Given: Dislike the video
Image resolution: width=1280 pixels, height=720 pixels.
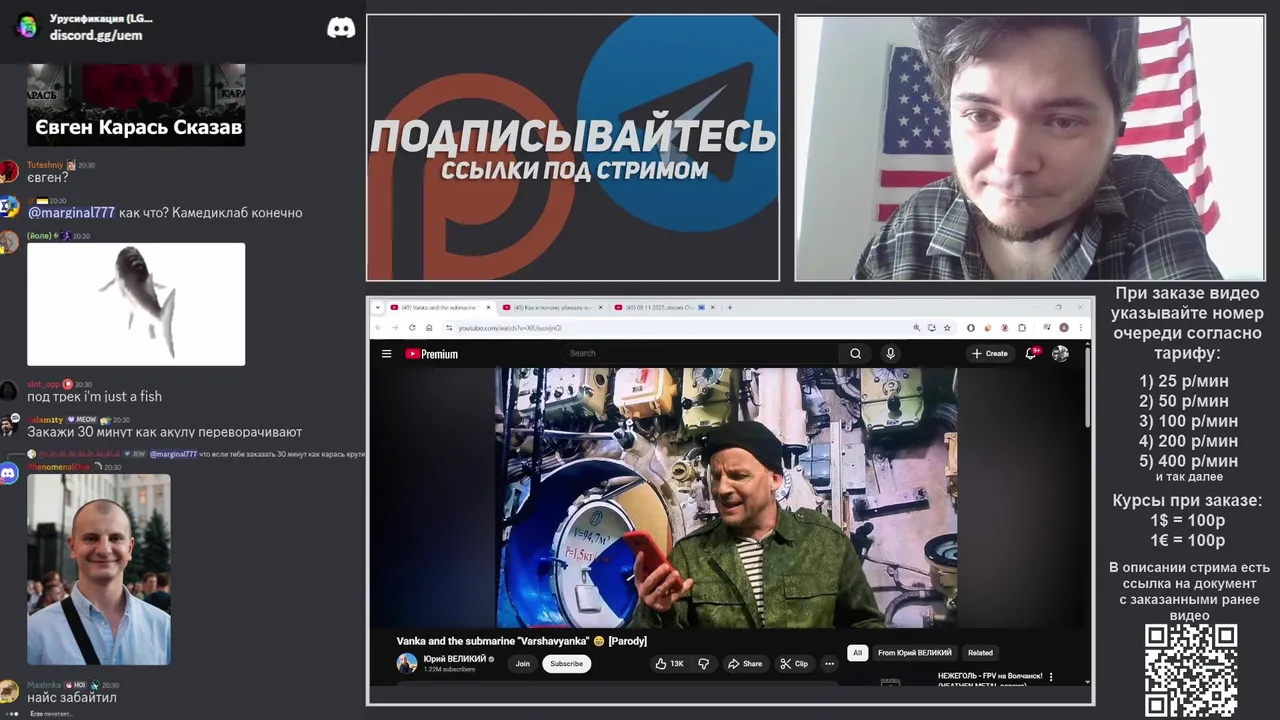Looking at the screenshot, I should (704, 663).
